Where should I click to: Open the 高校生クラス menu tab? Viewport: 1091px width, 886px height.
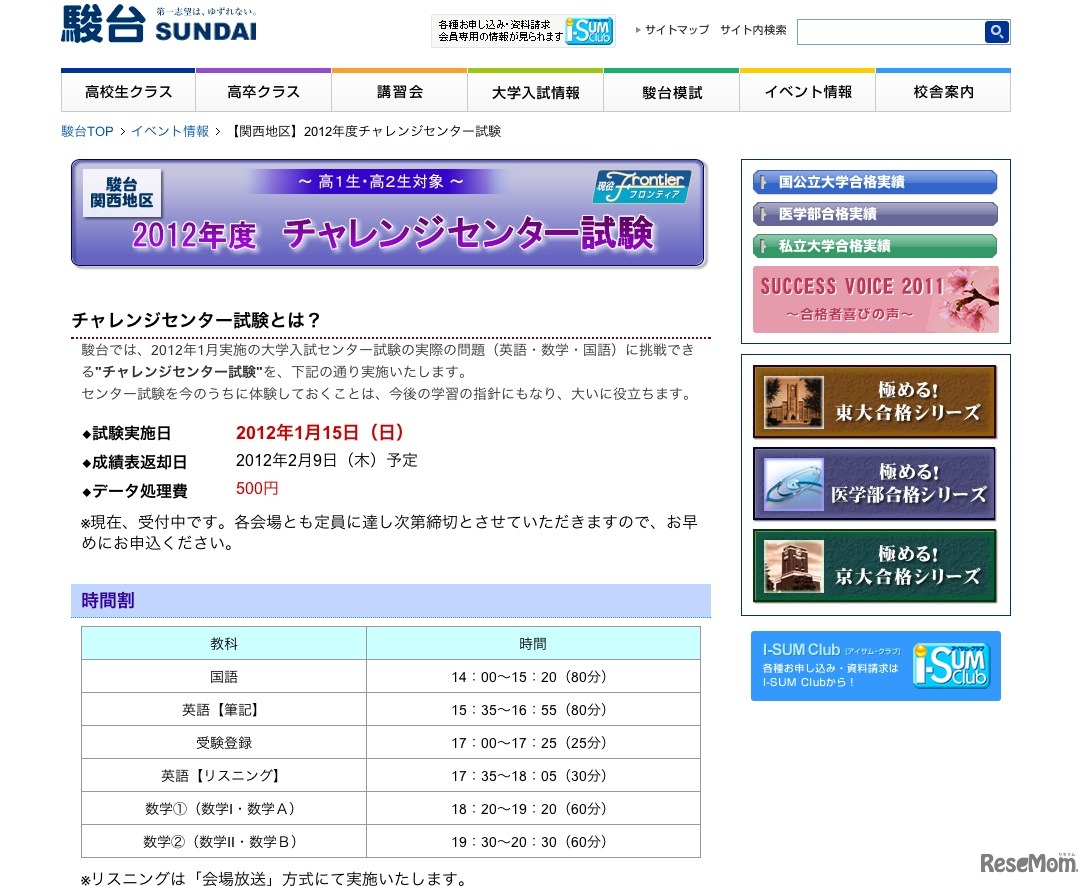click(128, 92)
